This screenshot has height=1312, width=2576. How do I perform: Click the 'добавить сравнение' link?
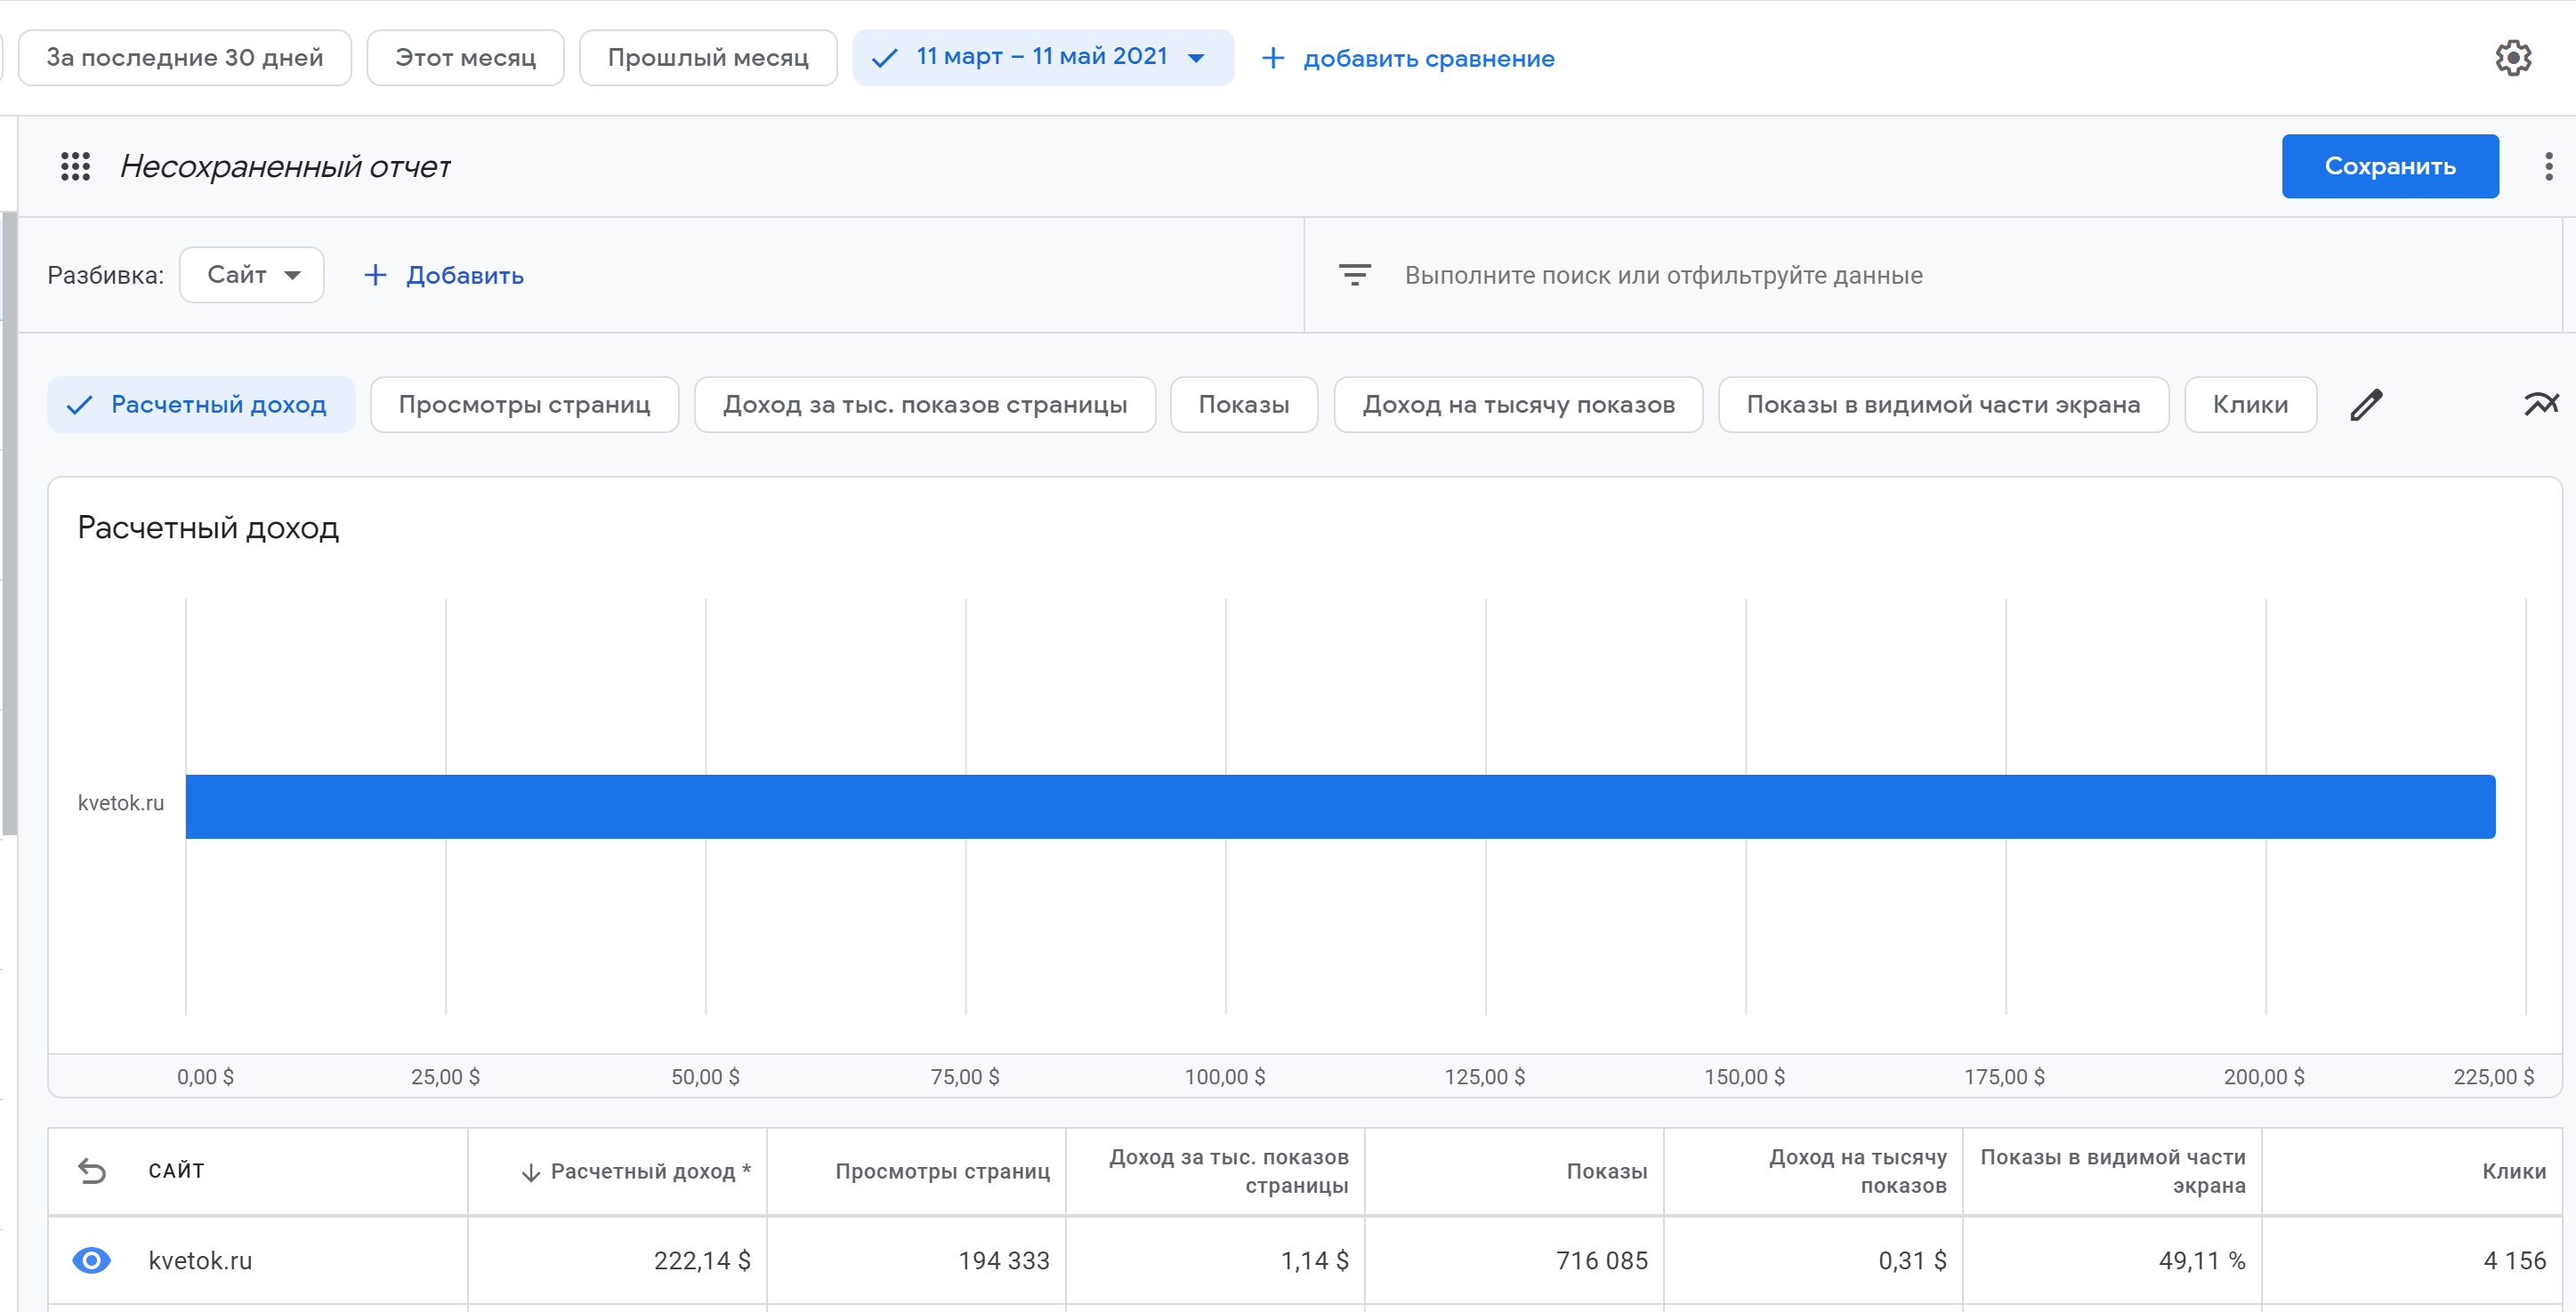(x=1427, y=59)
